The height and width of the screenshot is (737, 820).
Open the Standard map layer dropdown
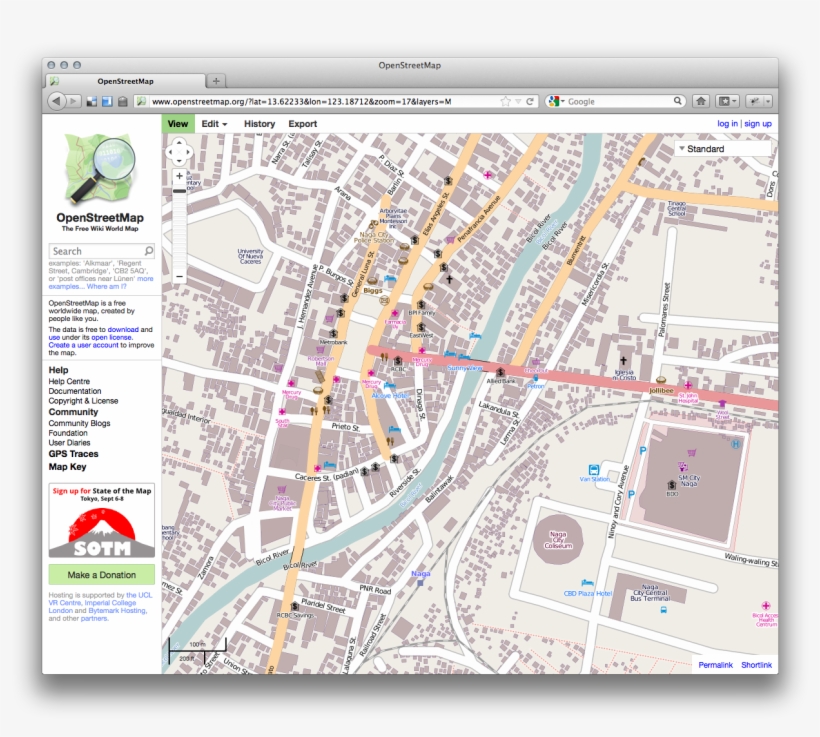point(722,149)
